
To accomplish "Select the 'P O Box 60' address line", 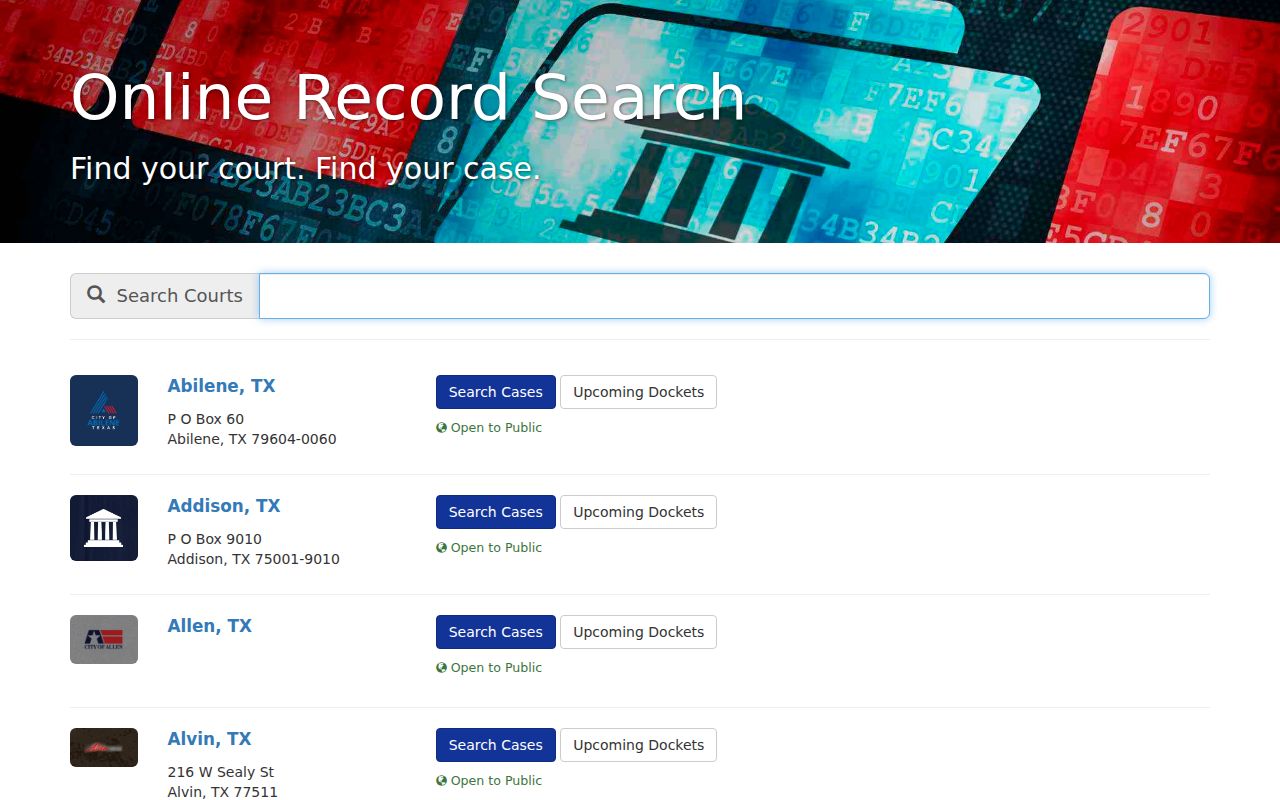I will 206,419.
